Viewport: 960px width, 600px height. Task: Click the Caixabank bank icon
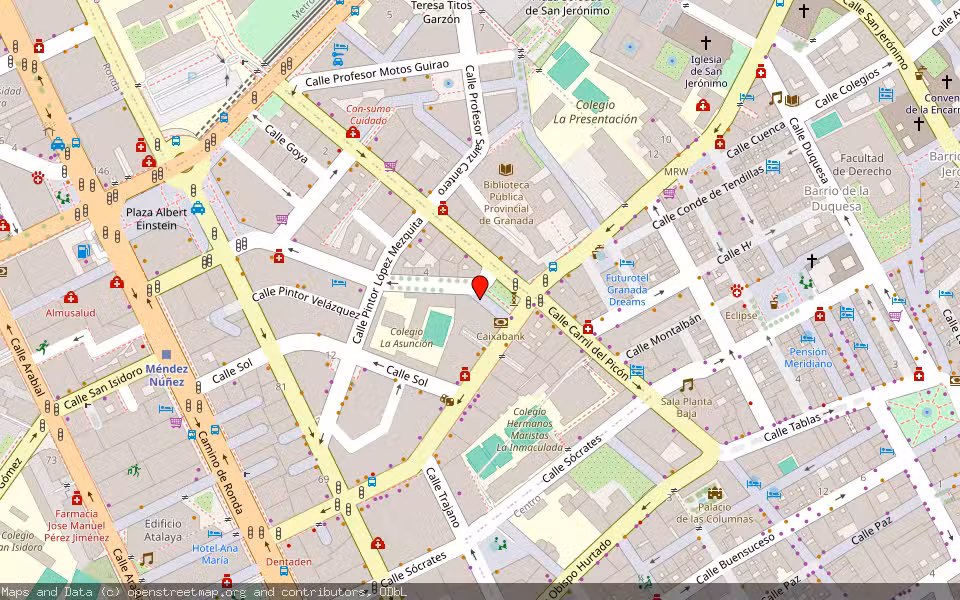[500, 323]
